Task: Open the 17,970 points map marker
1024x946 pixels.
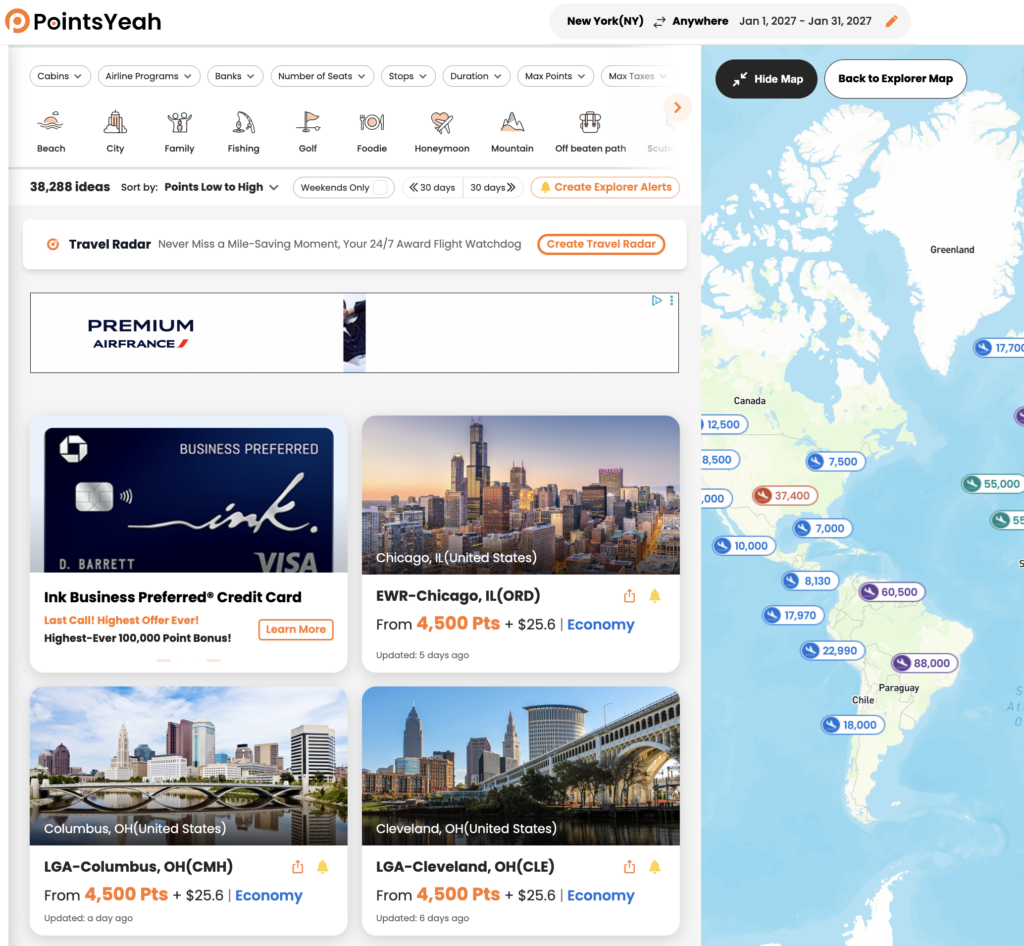Action: click(792, 615)
